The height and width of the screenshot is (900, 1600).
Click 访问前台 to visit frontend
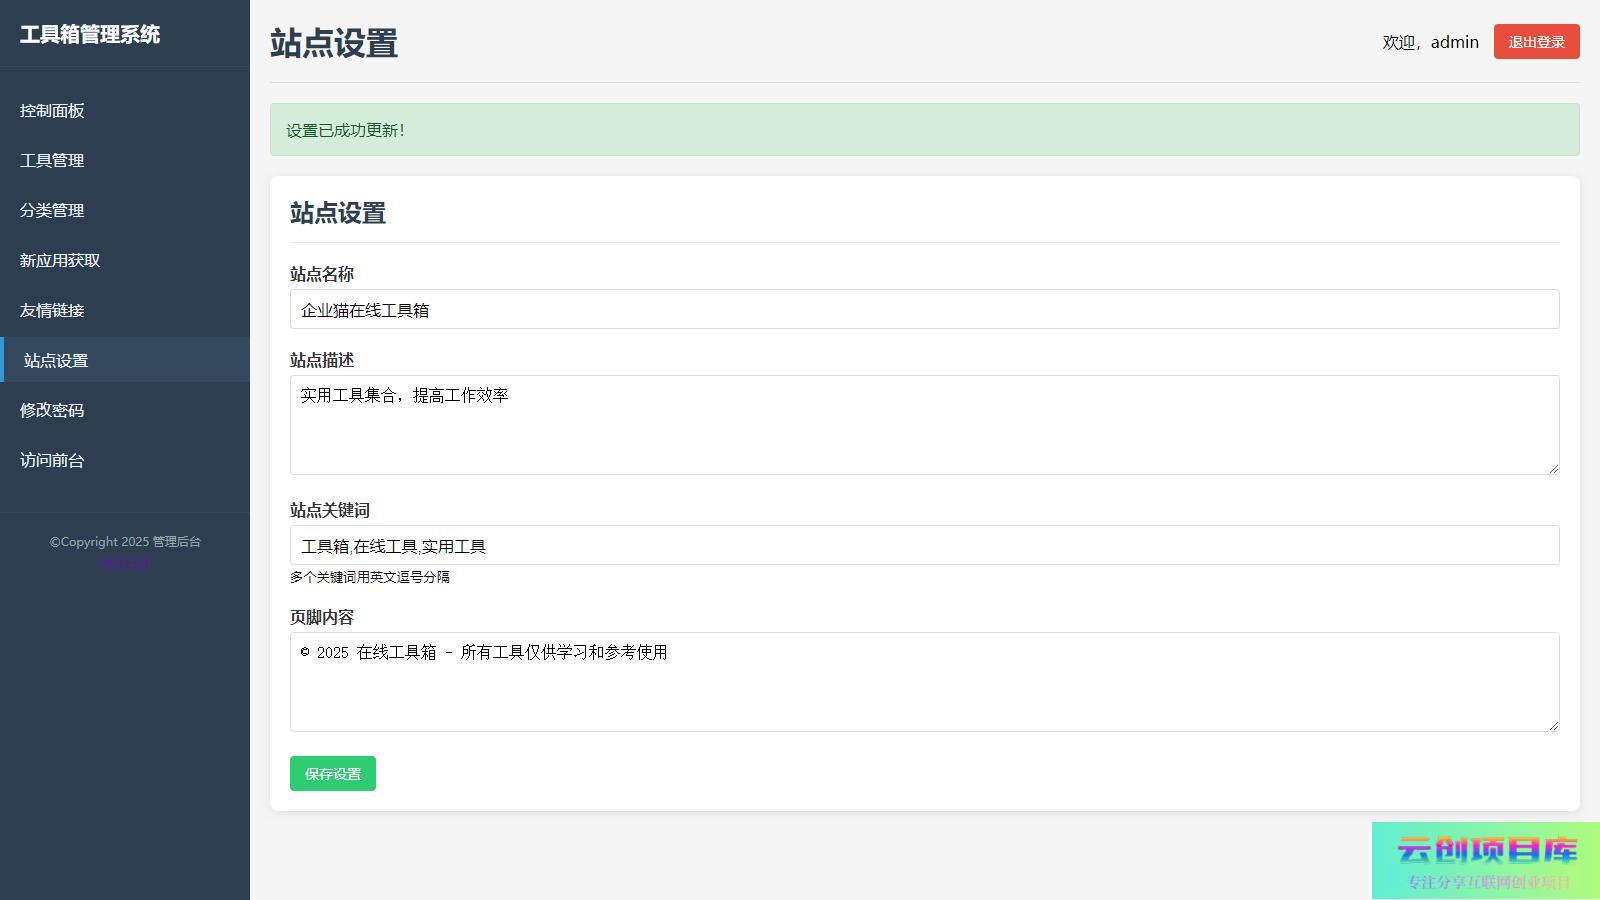click(52, 460)
